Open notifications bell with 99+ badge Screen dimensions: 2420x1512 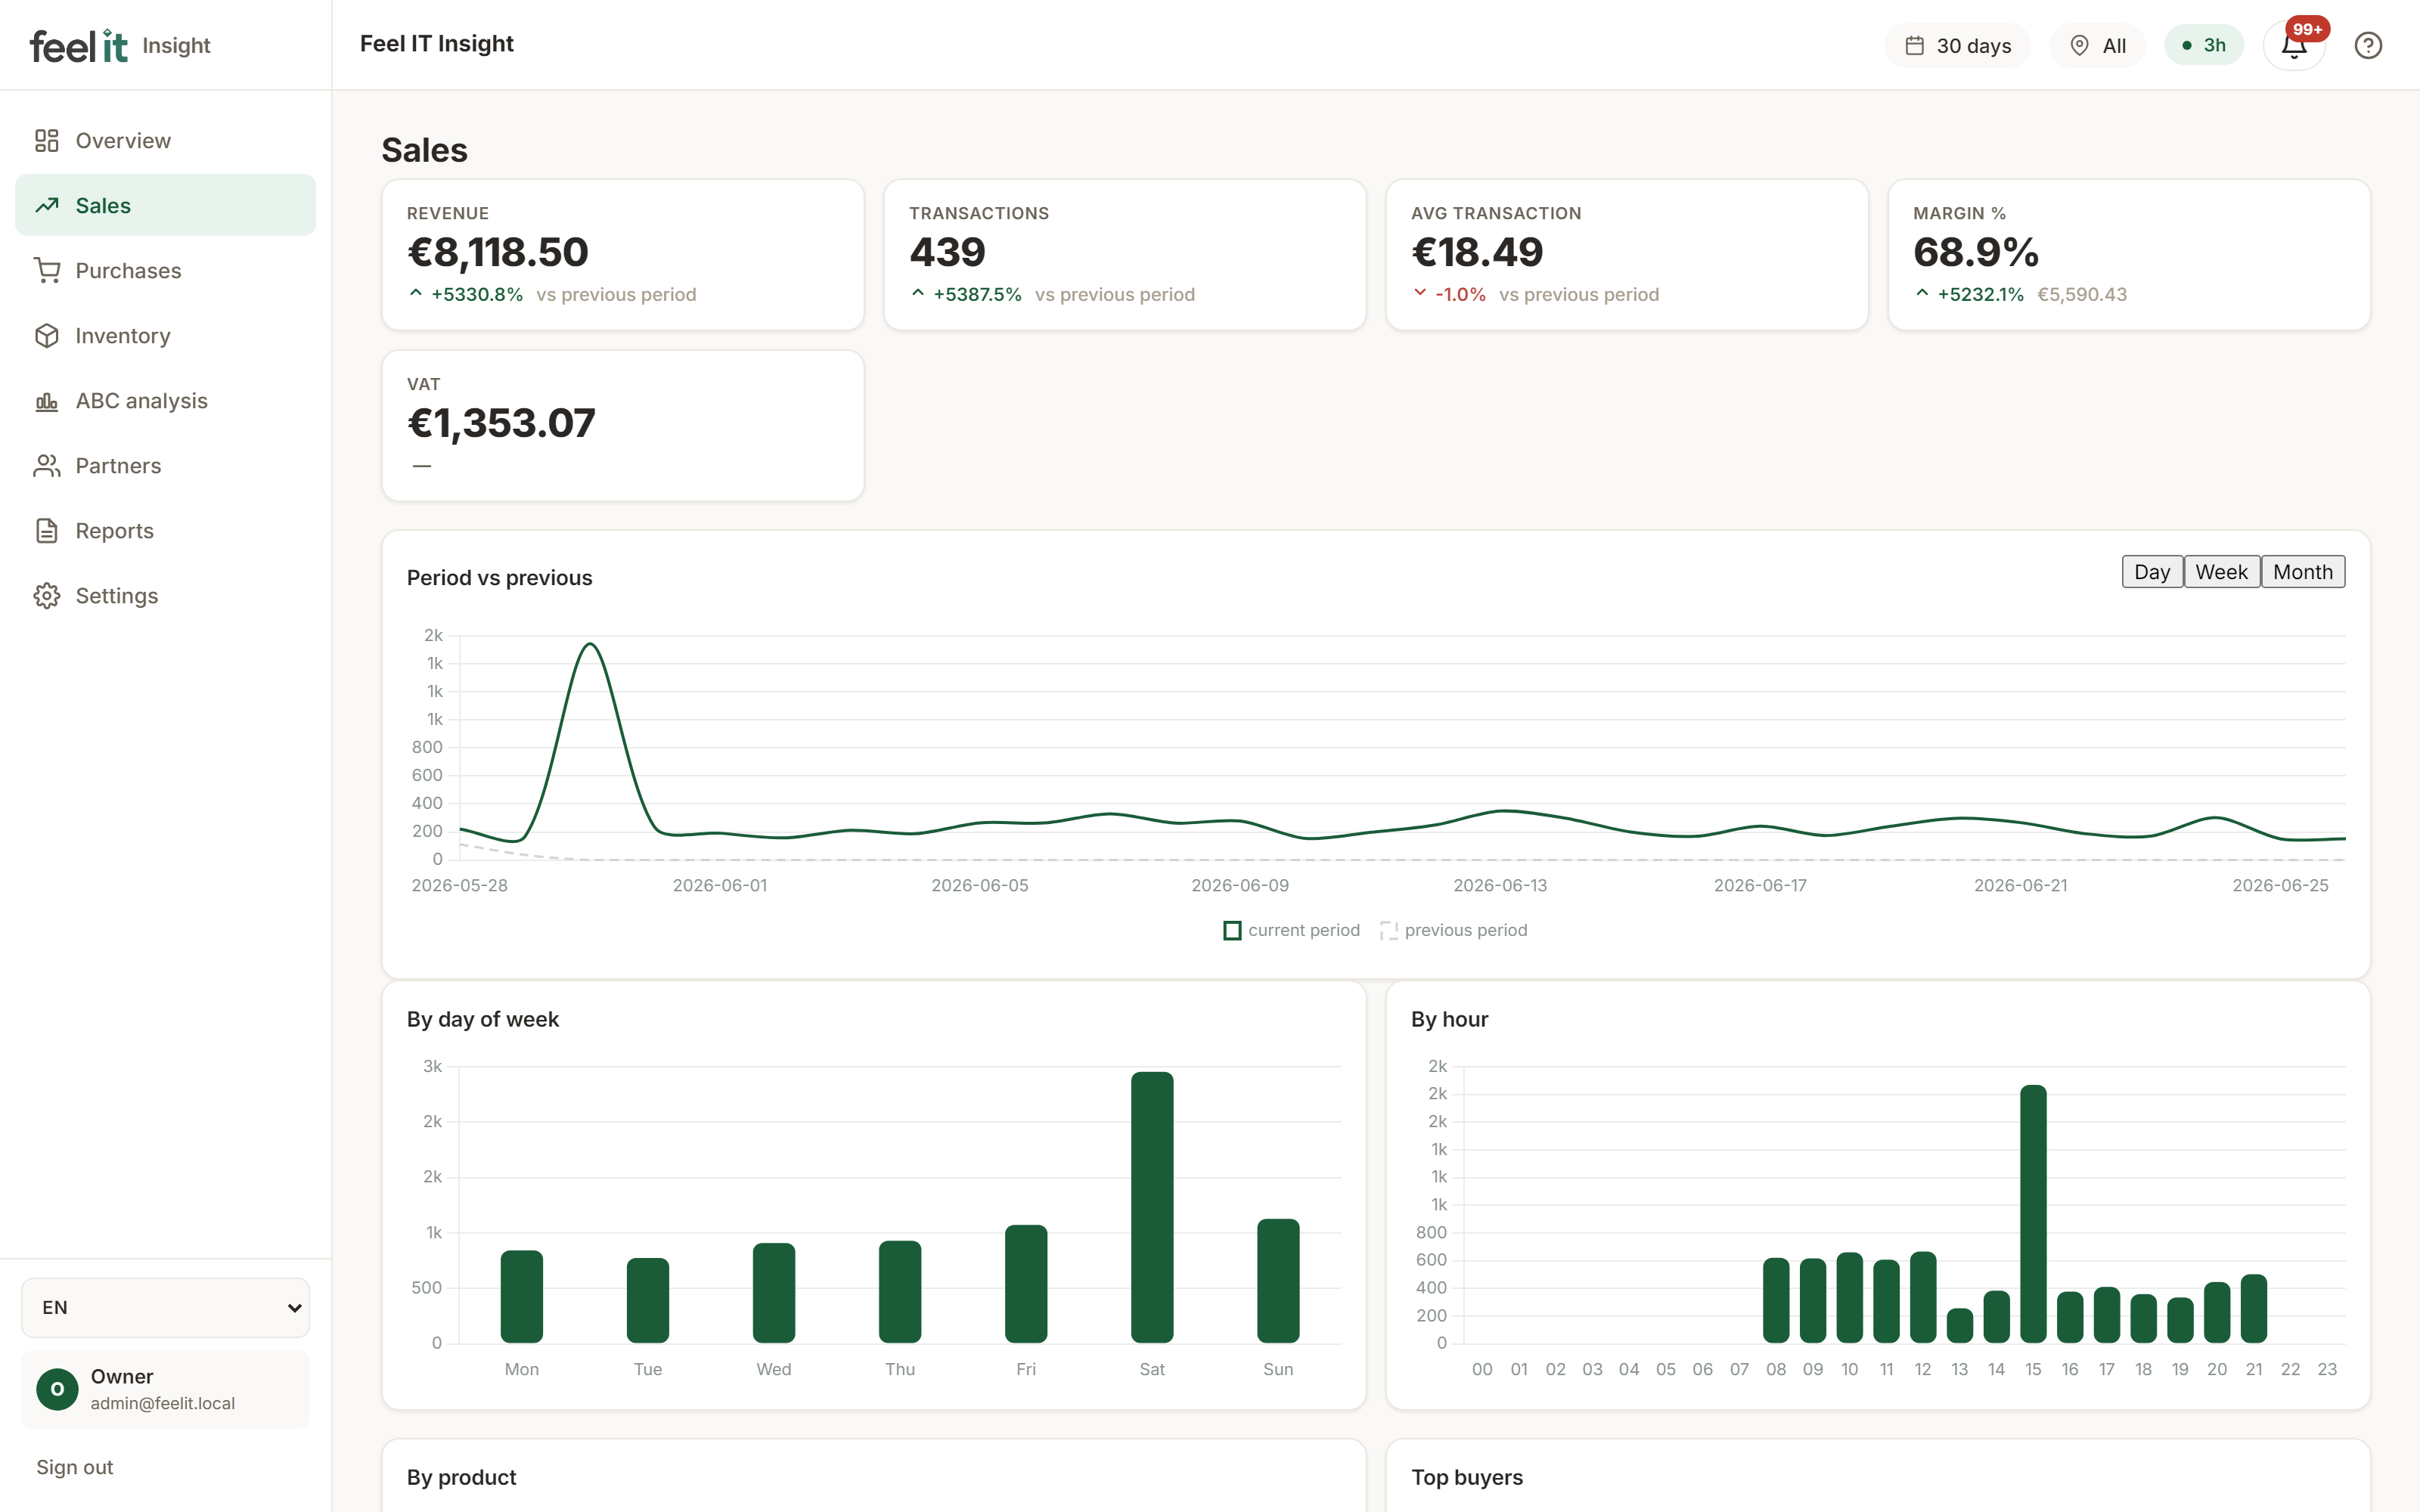tap(2294, 45)
